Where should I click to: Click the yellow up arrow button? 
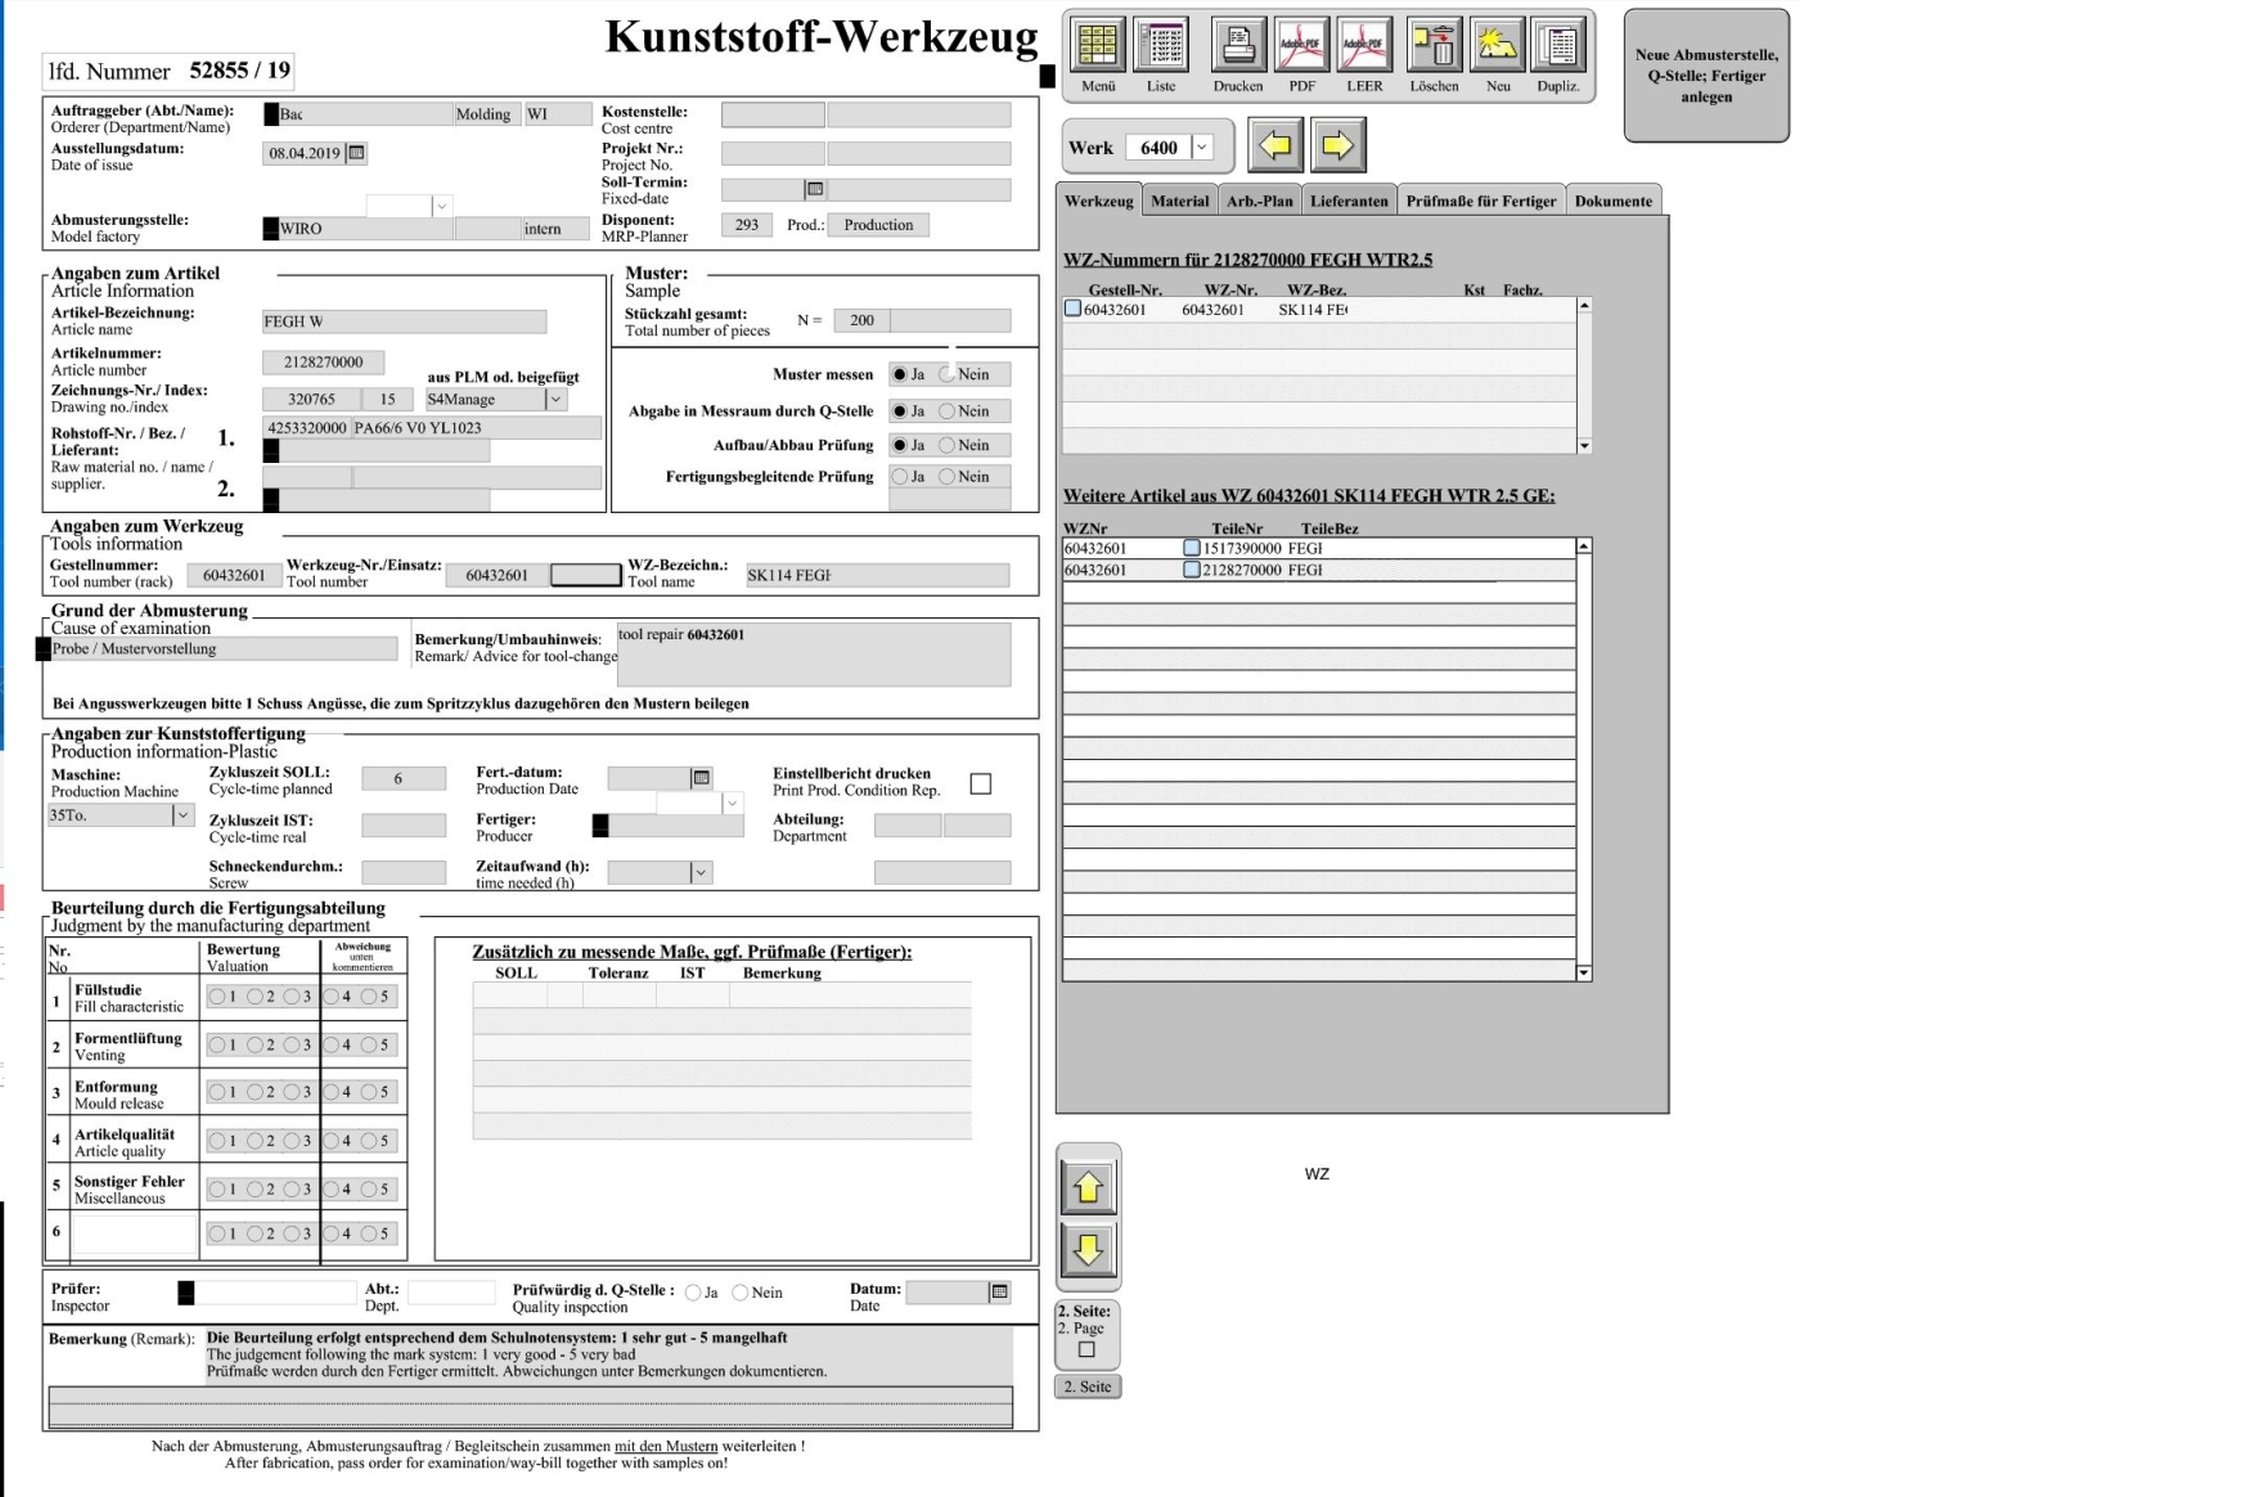[x=1088, y=1188]
